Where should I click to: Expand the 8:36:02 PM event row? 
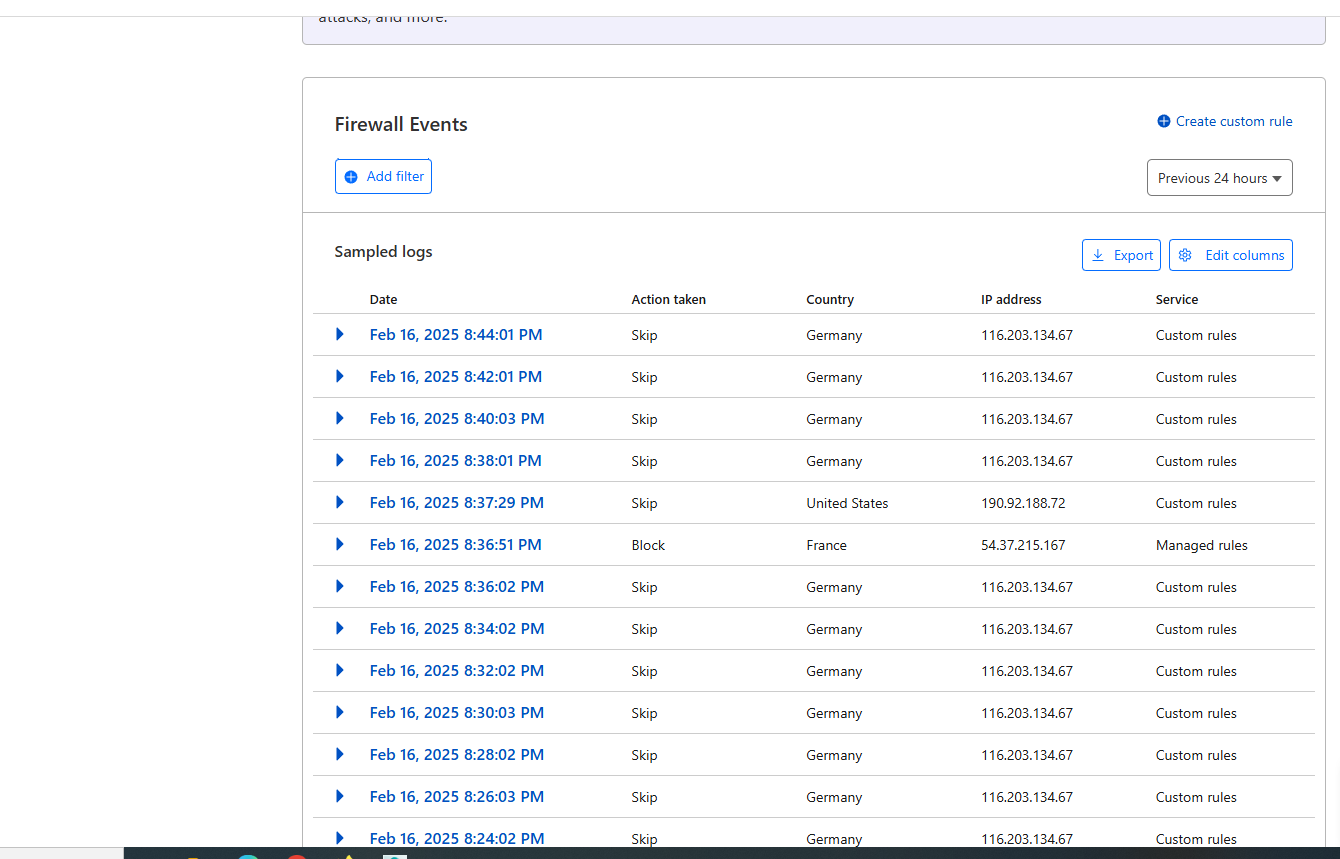[340, 586]
